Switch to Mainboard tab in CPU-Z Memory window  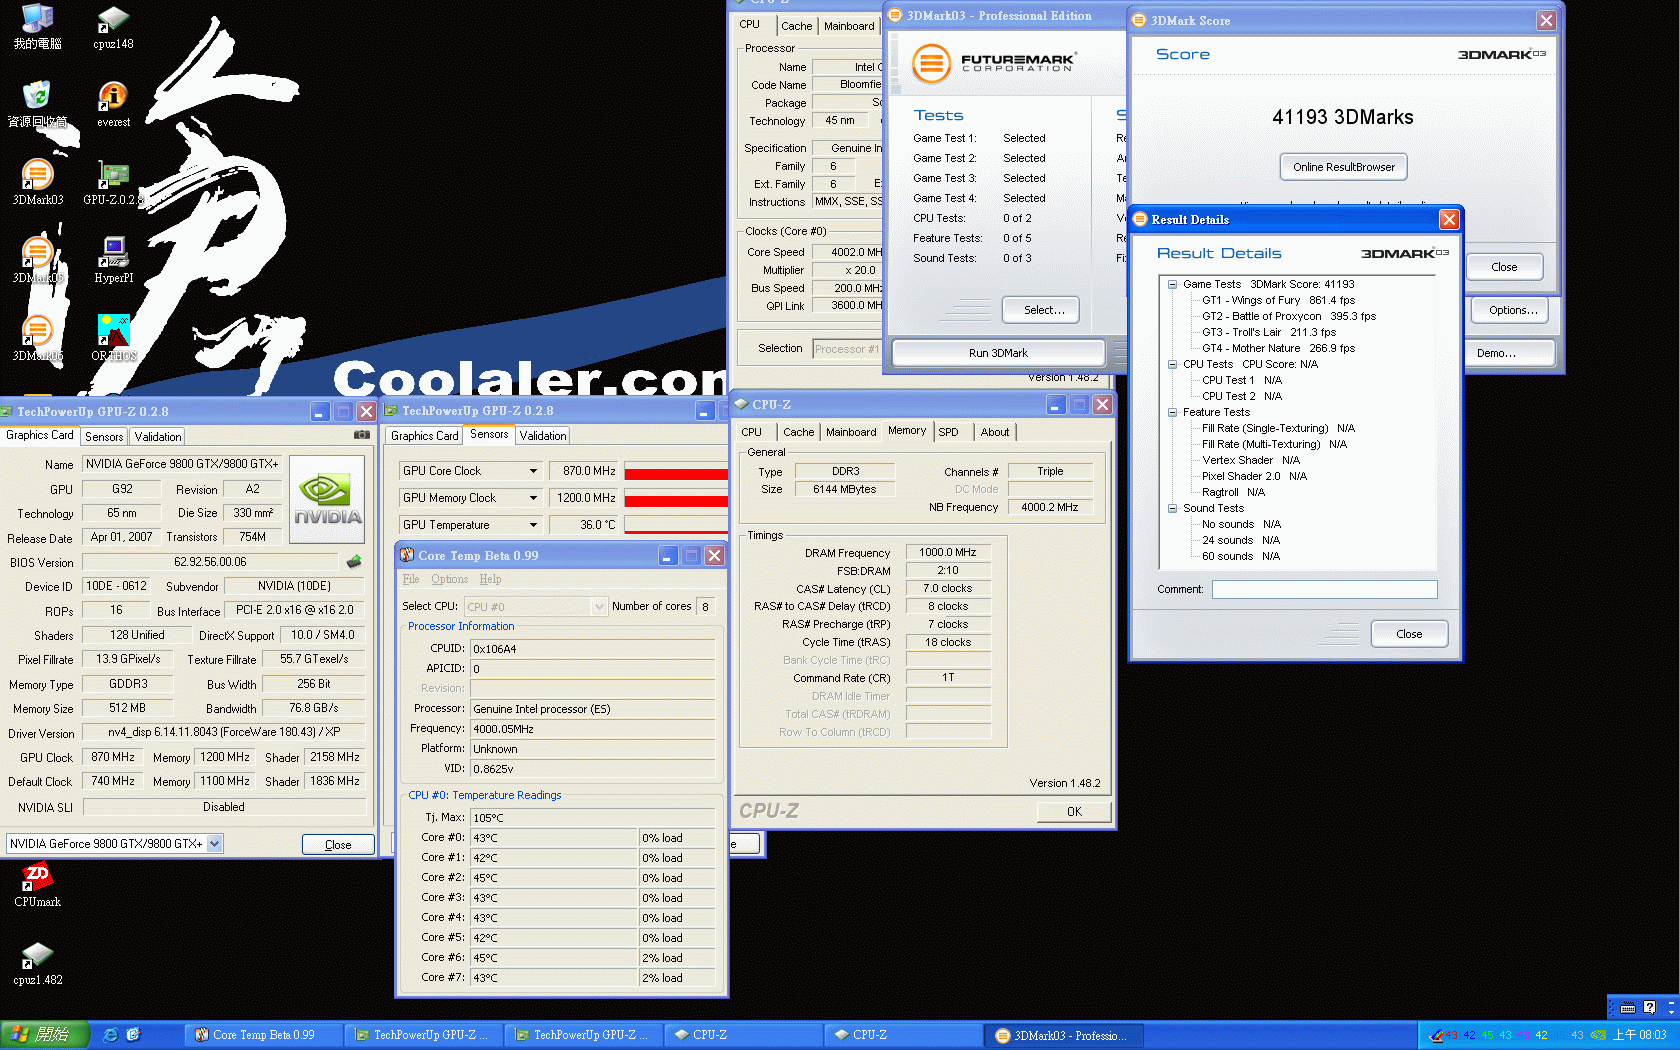(851, 432)
